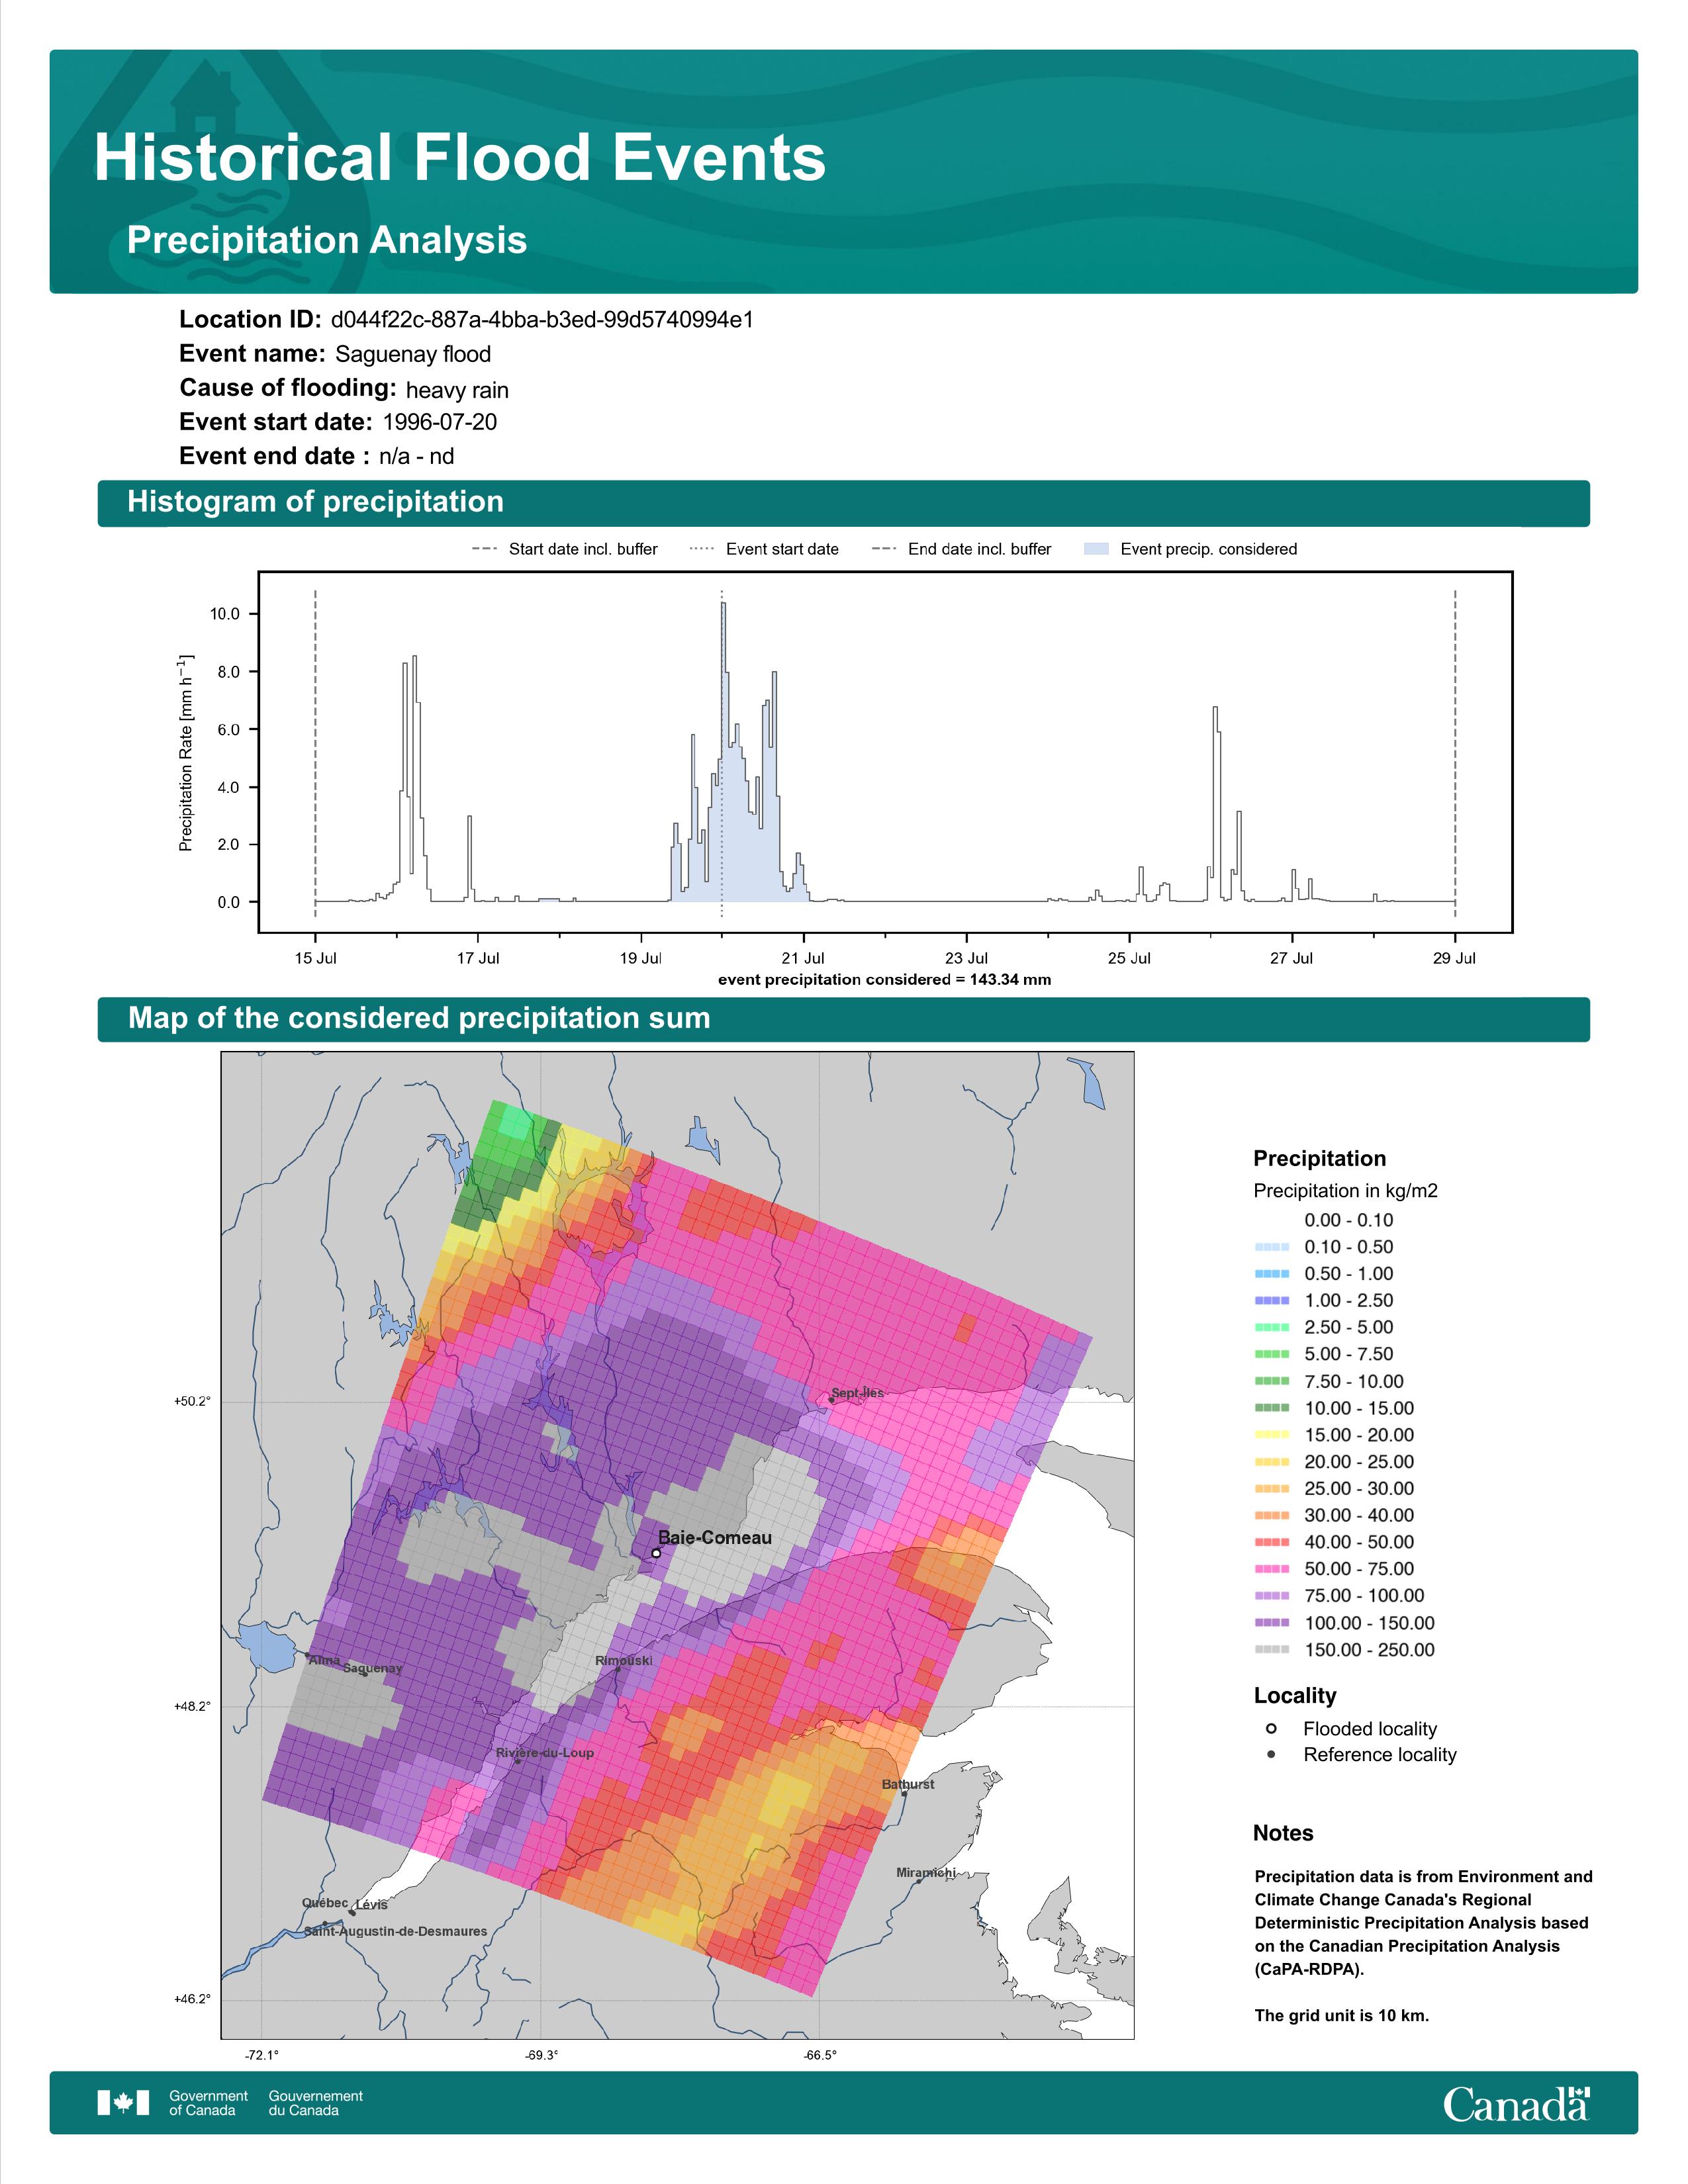The width and height of the screenshot is (1688, 2184).
Task: Click the 21 Jul tick label on histogram
Action: click(803, 958)
